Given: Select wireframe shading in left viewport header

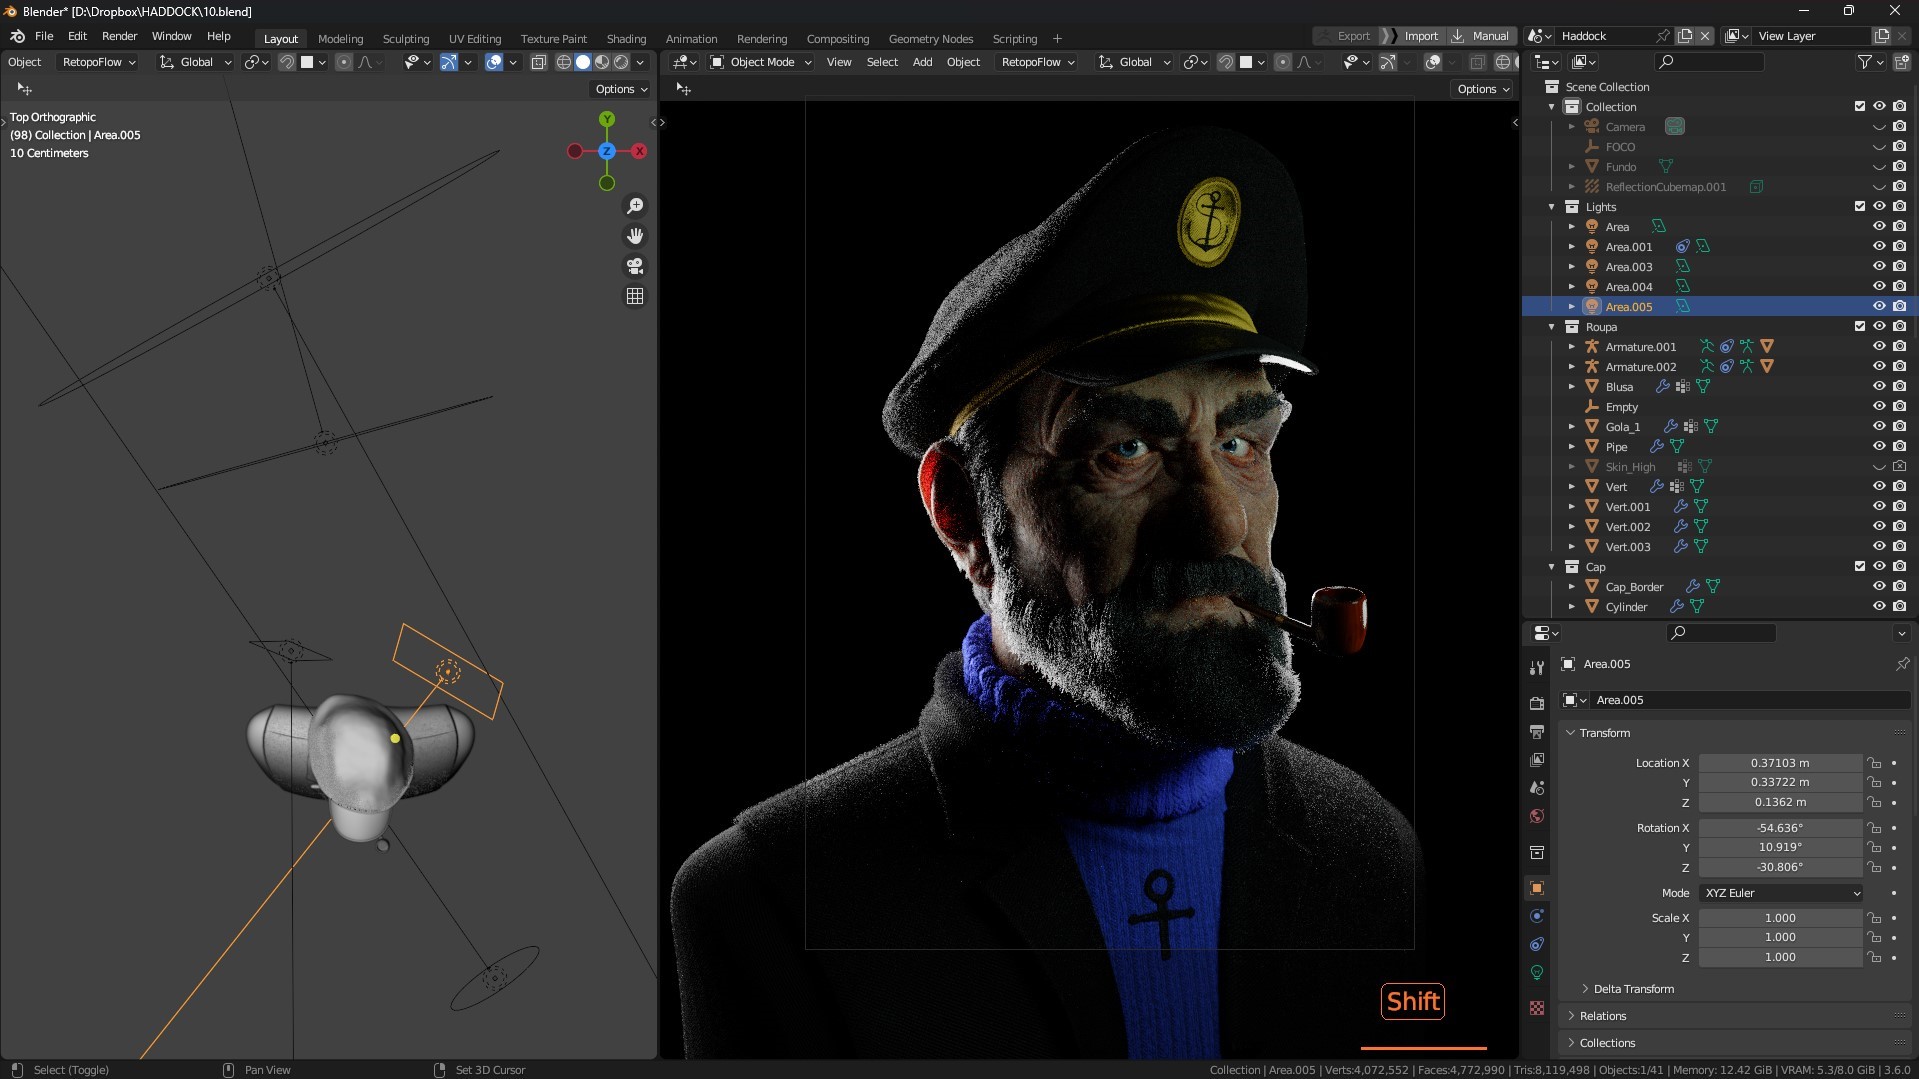Looking at the screenshot, I should pyautogui.click(x=564, y=62).
